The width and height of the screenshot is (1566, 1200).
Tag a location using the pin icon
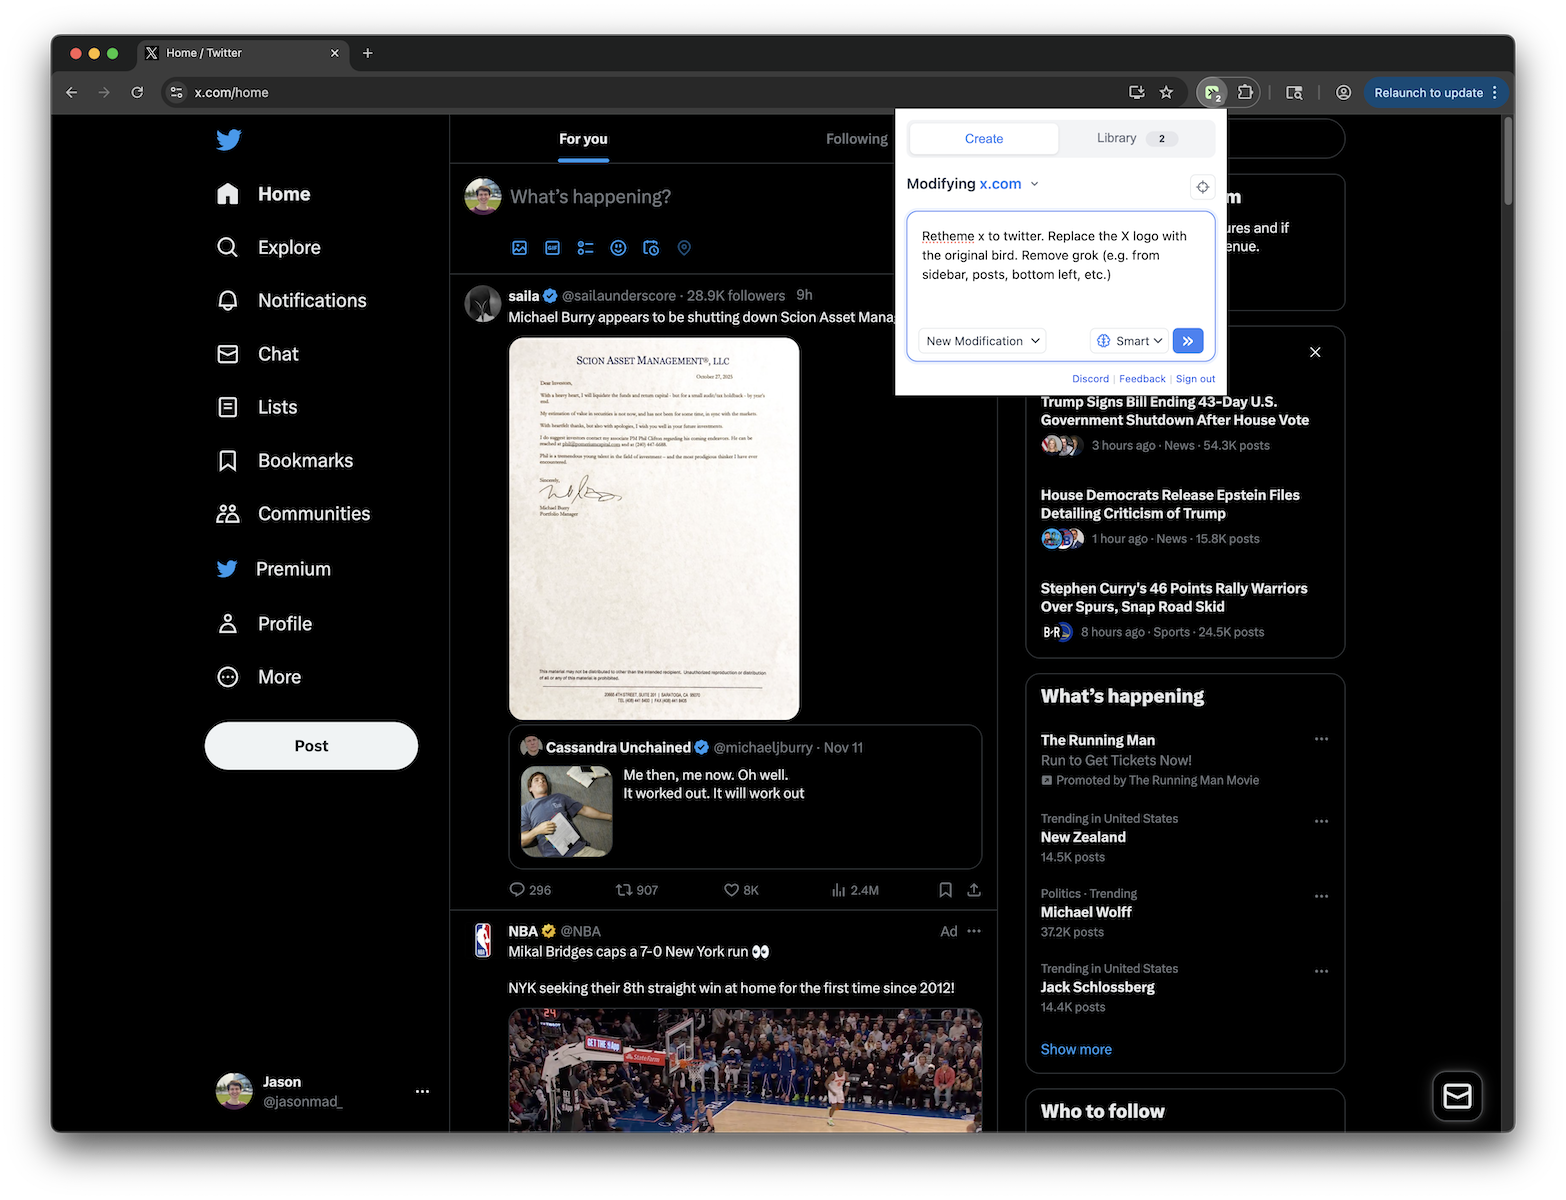(684, 247)
